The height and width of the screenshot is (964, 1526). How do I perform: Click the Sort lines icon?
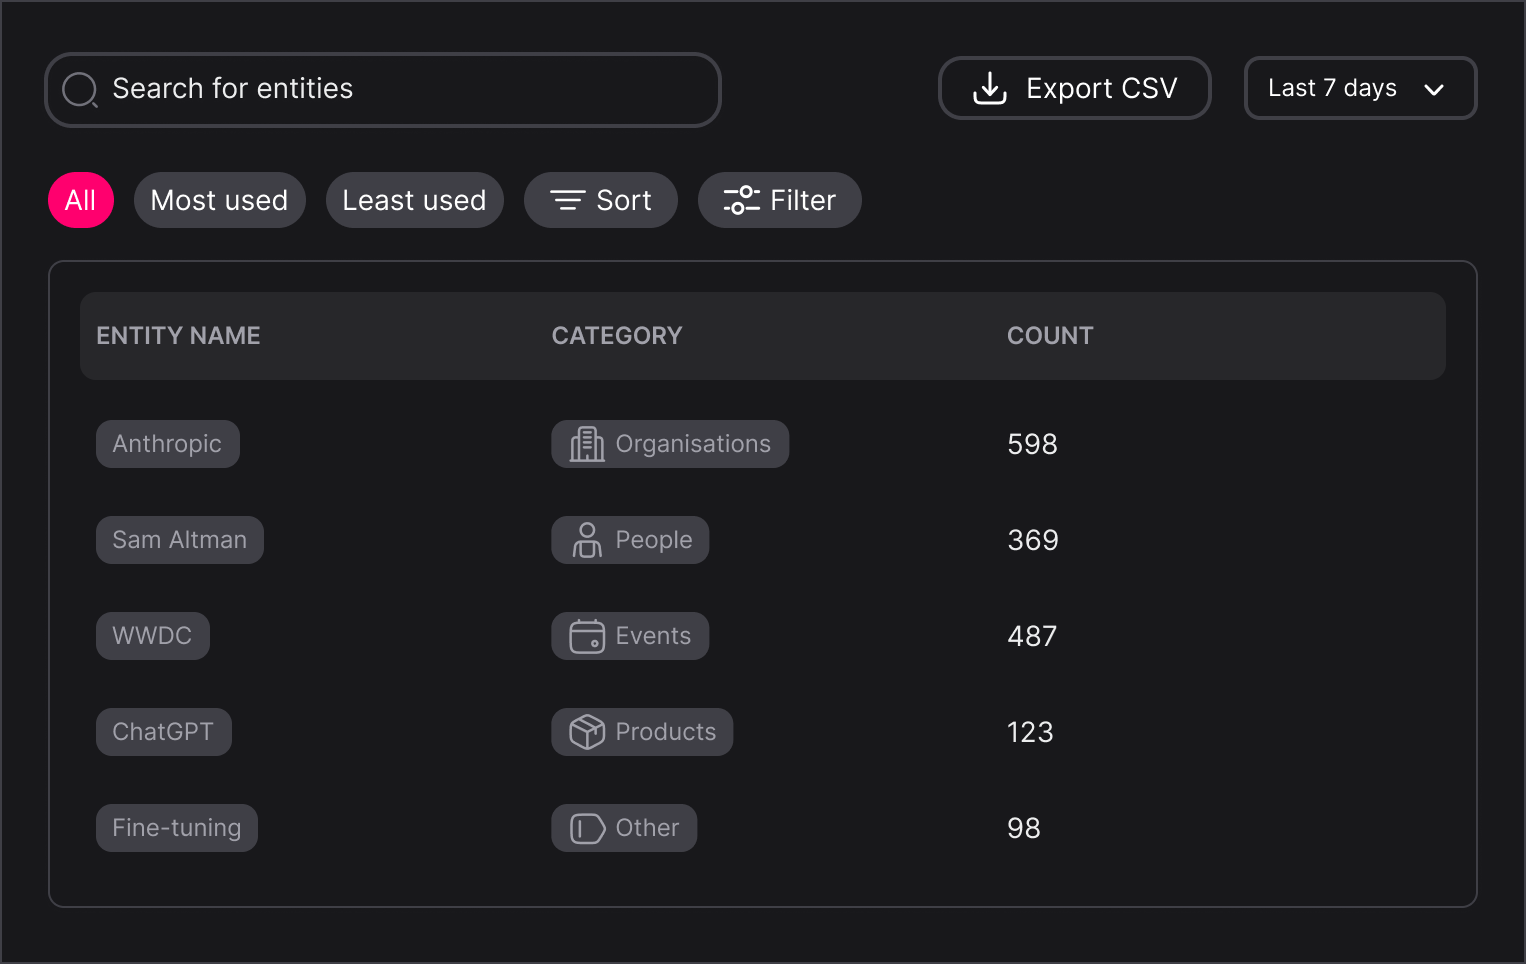click(x=568, y=200)
